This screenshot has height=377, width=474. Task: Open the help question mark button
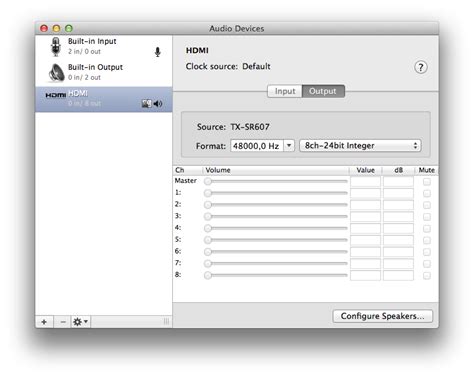(421, 67)
